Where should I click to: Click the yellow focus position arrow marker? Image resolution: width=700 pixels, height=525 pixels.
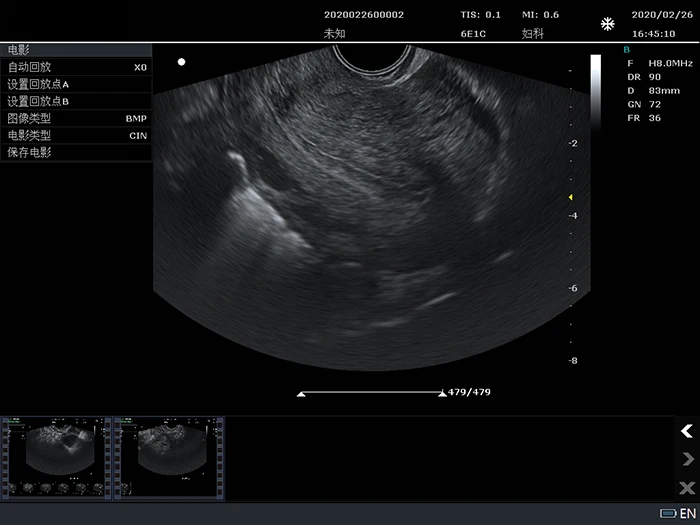[x=570, y=197]
